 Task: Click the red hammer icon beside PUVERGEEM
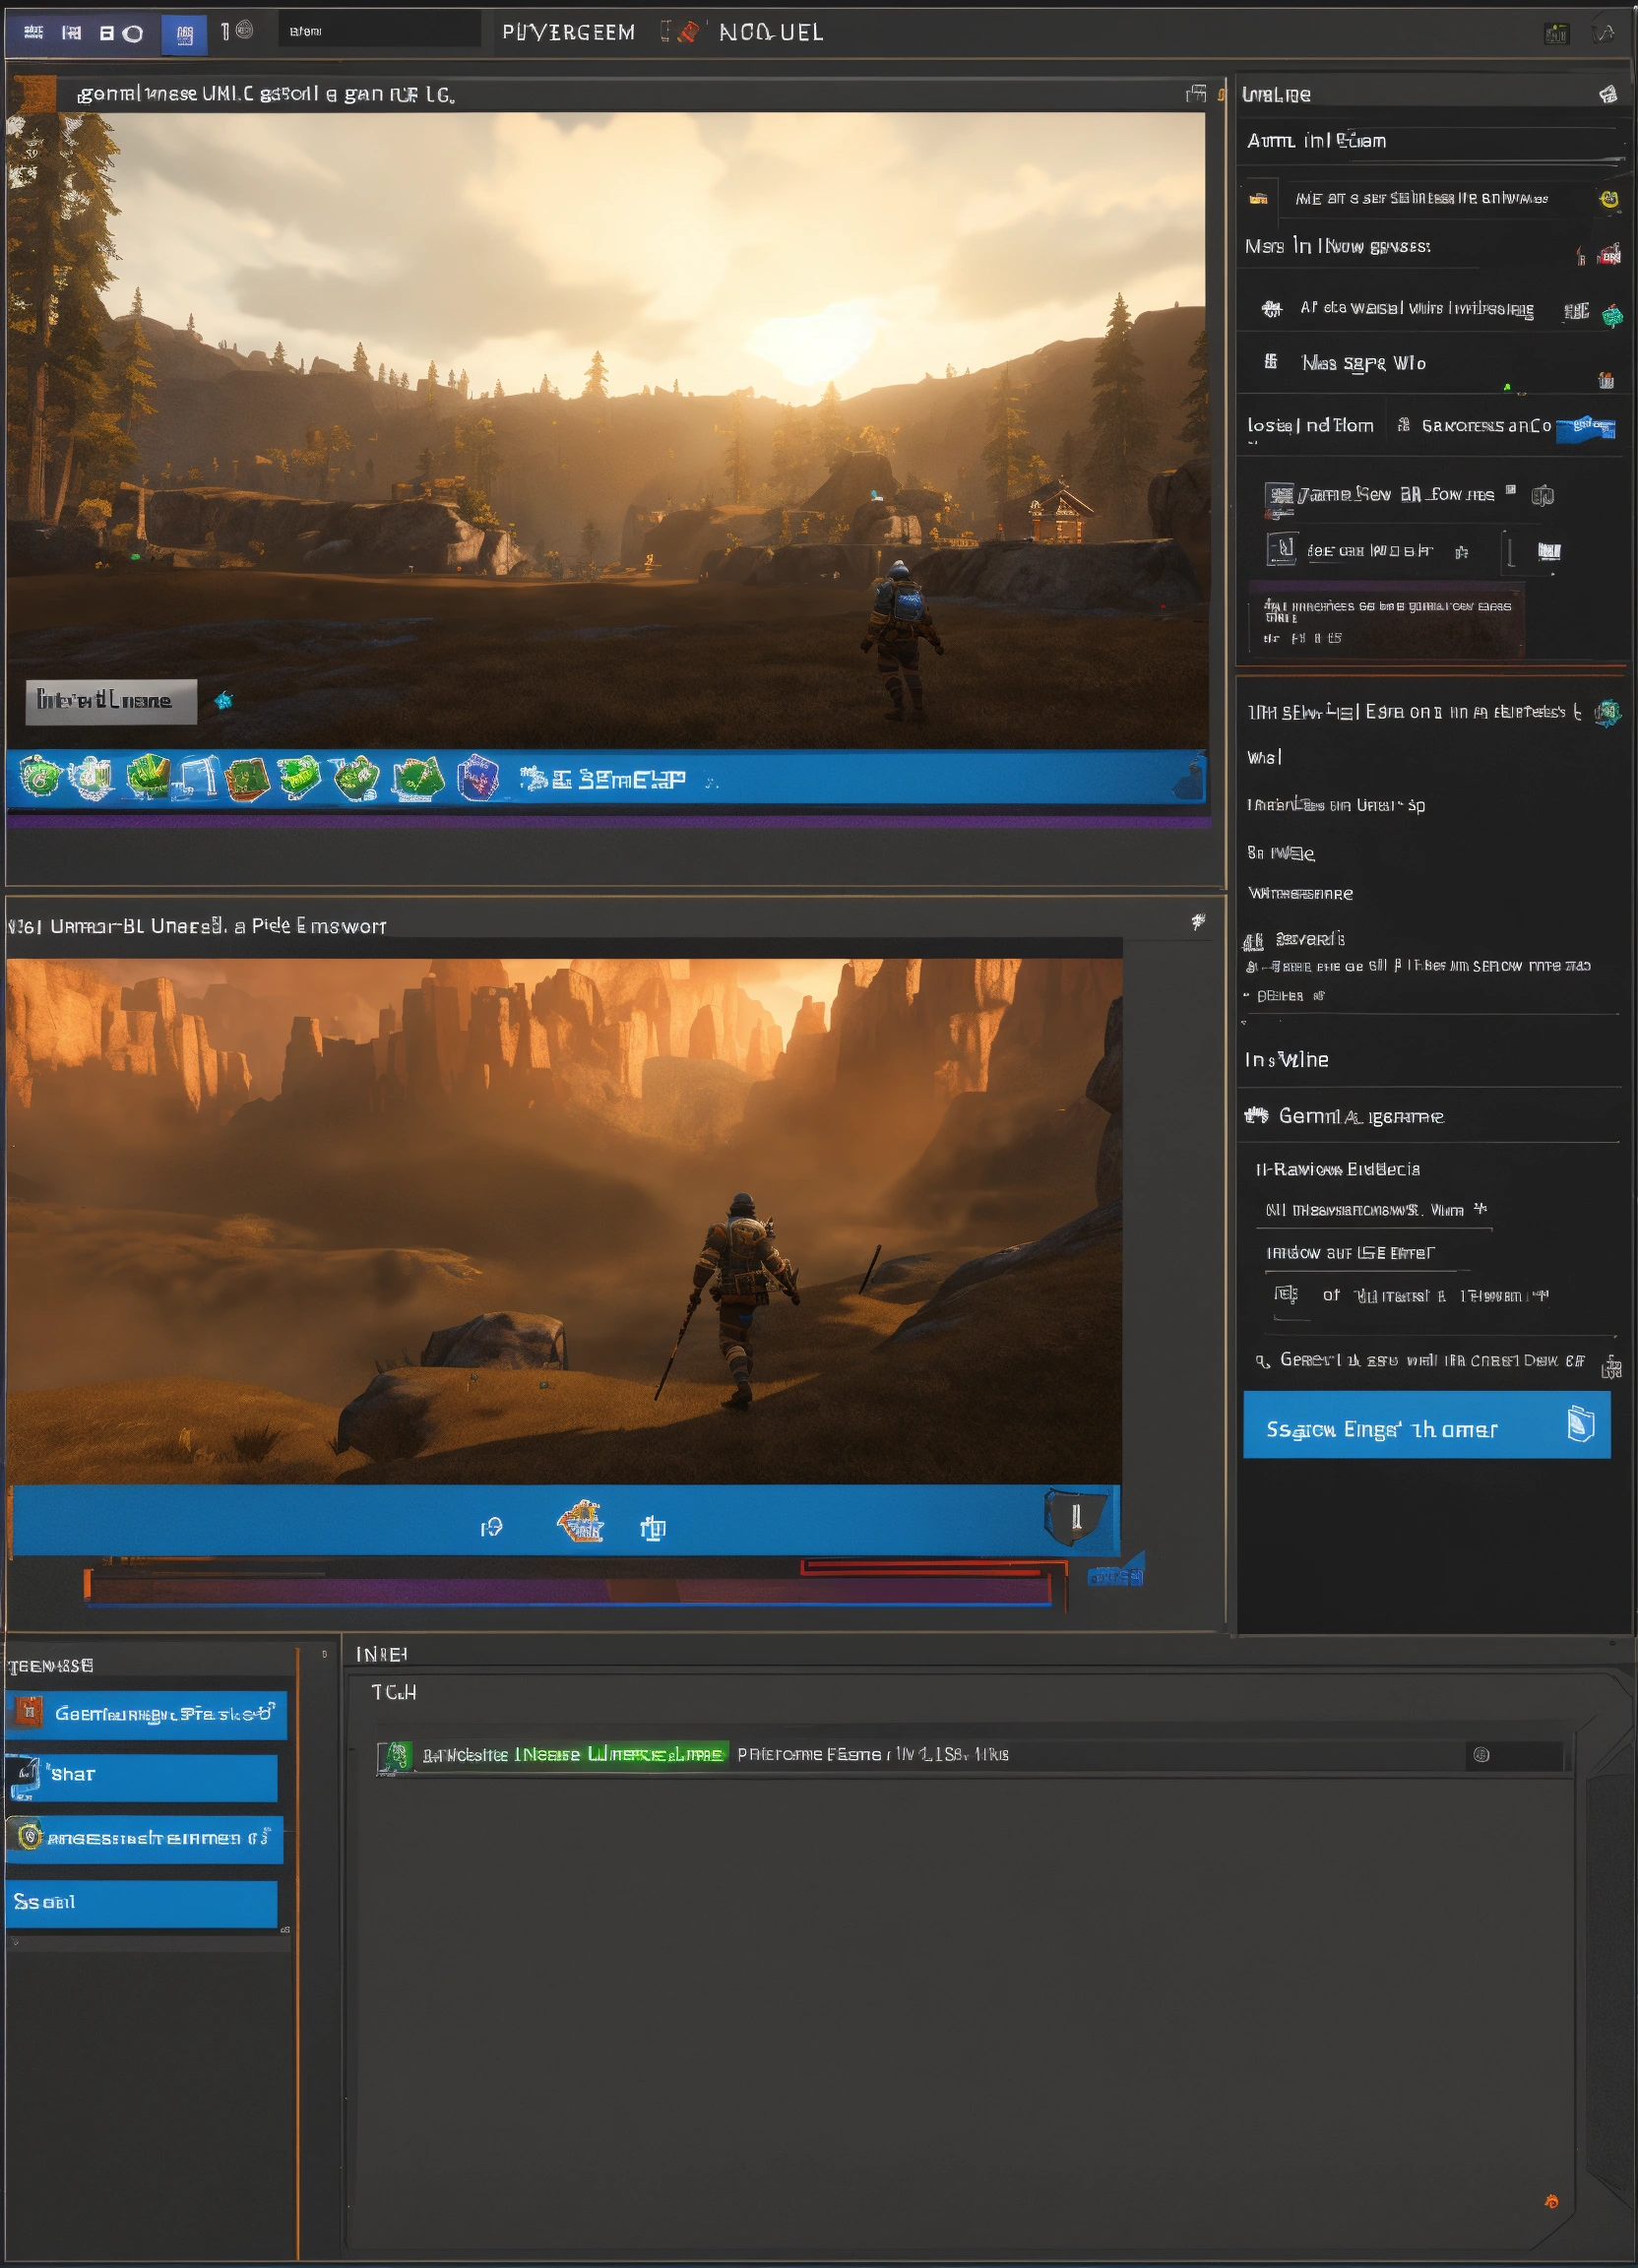[x=688, y=32]
